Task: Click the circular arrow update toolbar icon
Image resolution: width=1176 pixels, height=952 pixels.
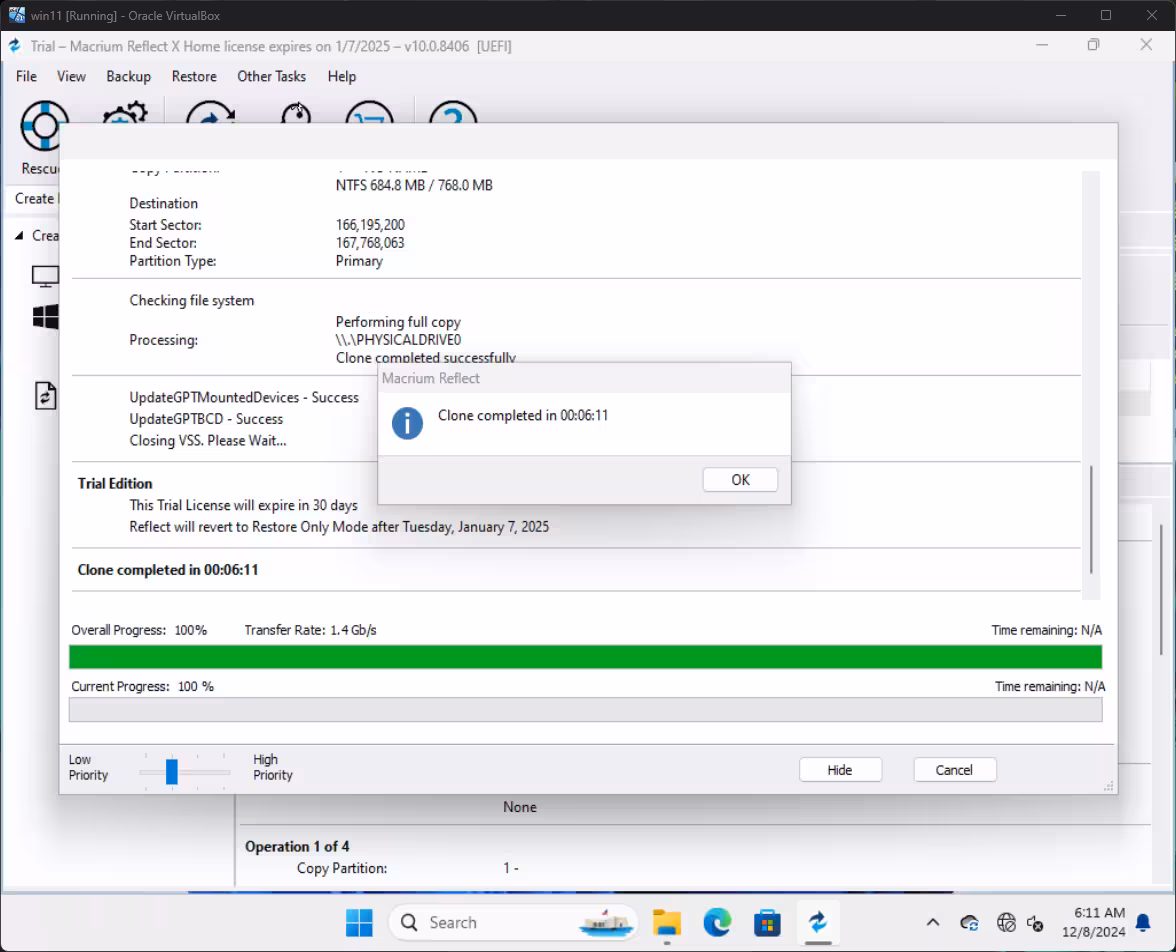Action: [x=211, y=113]
